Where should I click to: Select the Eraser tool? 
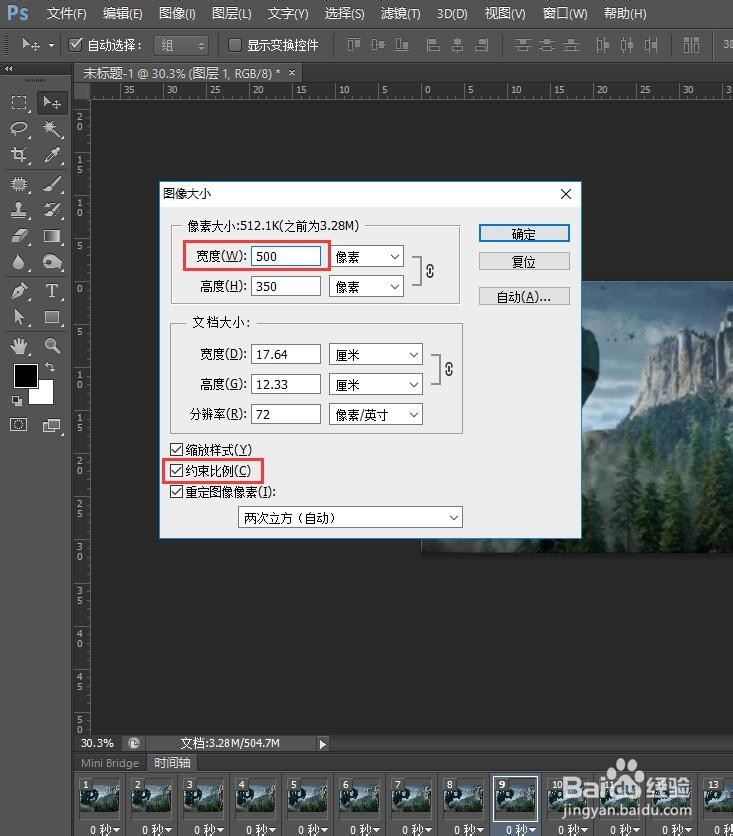(x=19, y=236)
